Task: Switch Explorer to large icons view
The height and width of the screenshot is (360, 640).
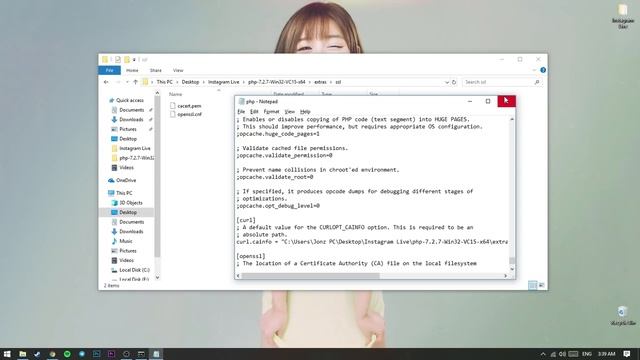Action: (x=542, y=285)
